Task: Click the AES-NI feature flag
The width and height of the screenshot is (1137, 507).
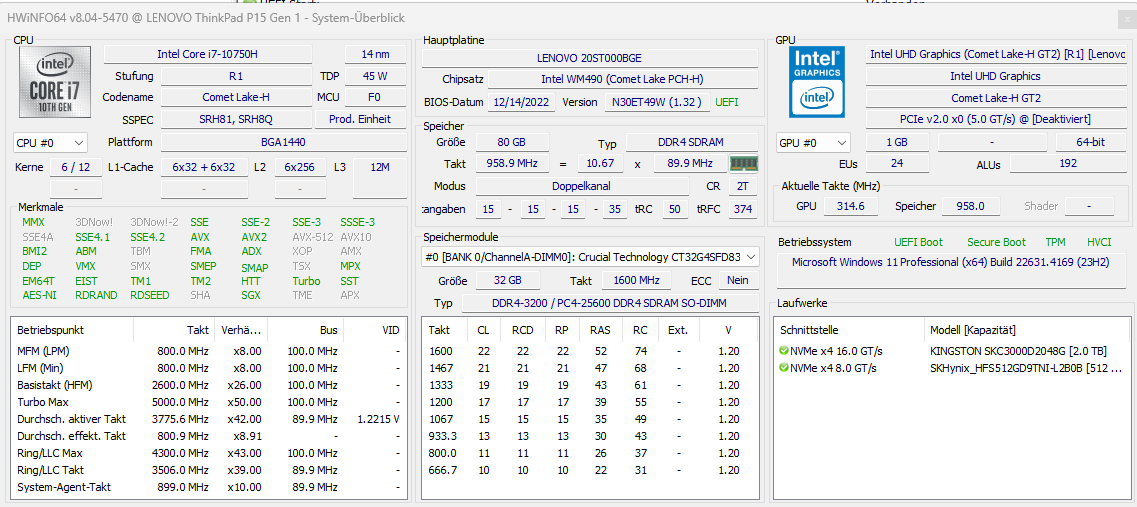Action: tap(39, 295)
